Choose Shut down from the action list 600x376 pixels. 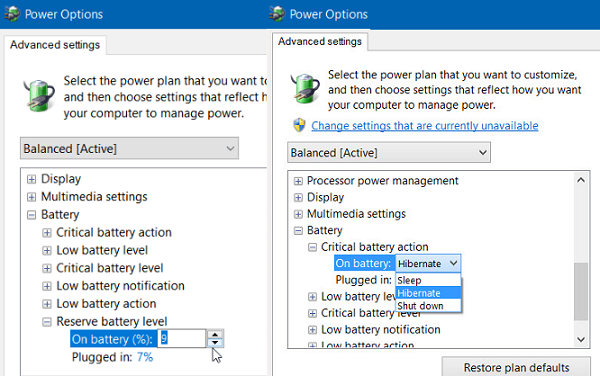click(428, 306)
